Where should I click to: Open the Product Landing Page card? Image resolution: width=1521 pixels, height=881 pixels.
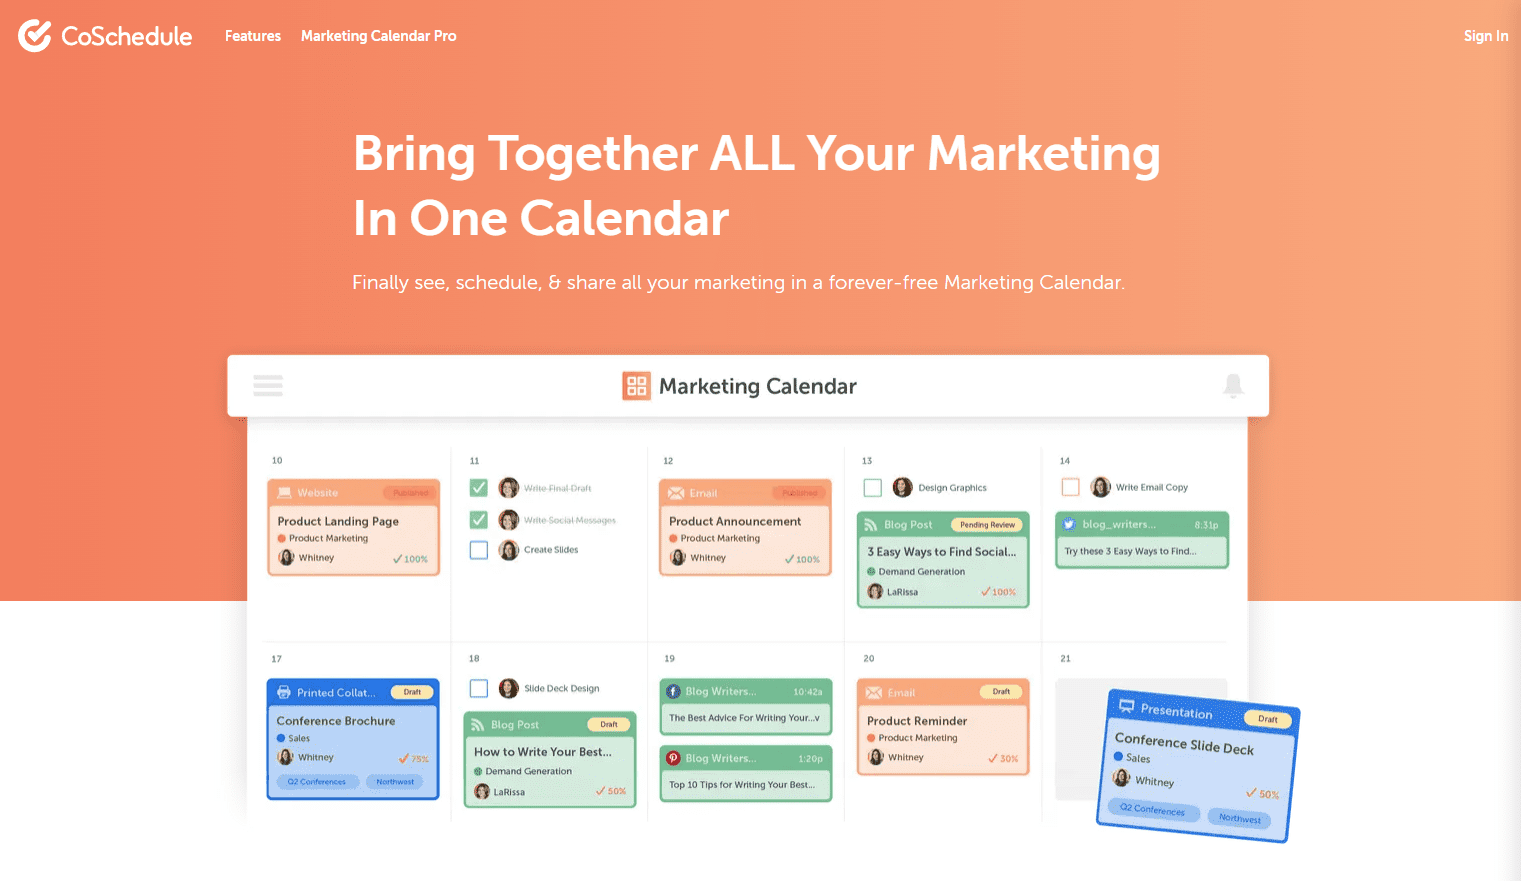pyautogui.click(x=354, y=527)
